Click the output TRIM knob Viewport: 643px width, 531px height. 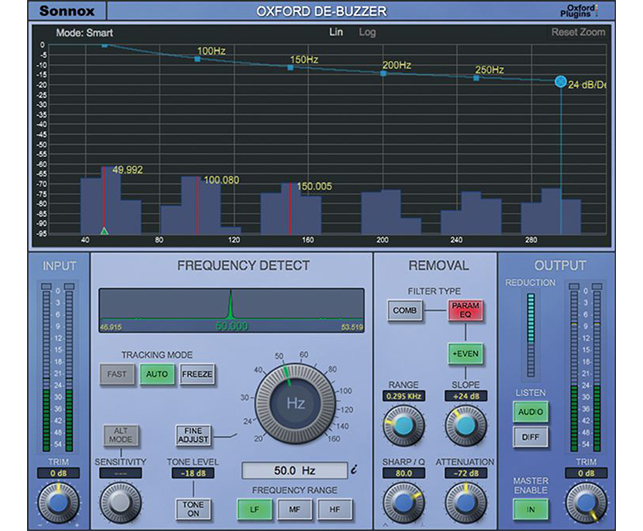[586, 502]
